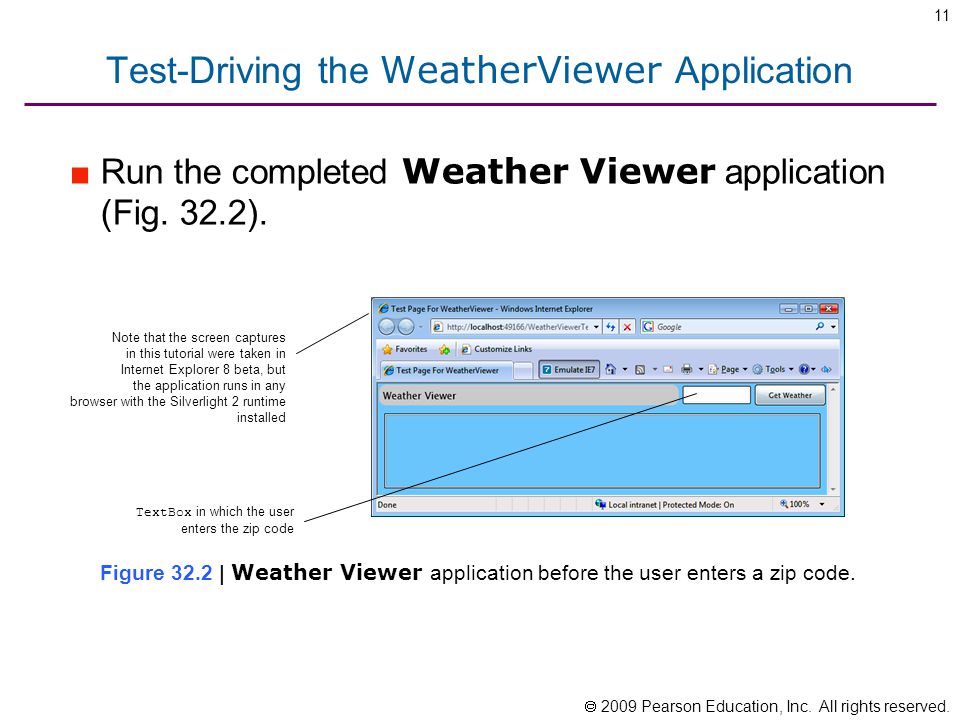Viewport: 960px width, 720px height.
Task: Open the Help question mark menu
Action: click(807, 369)
